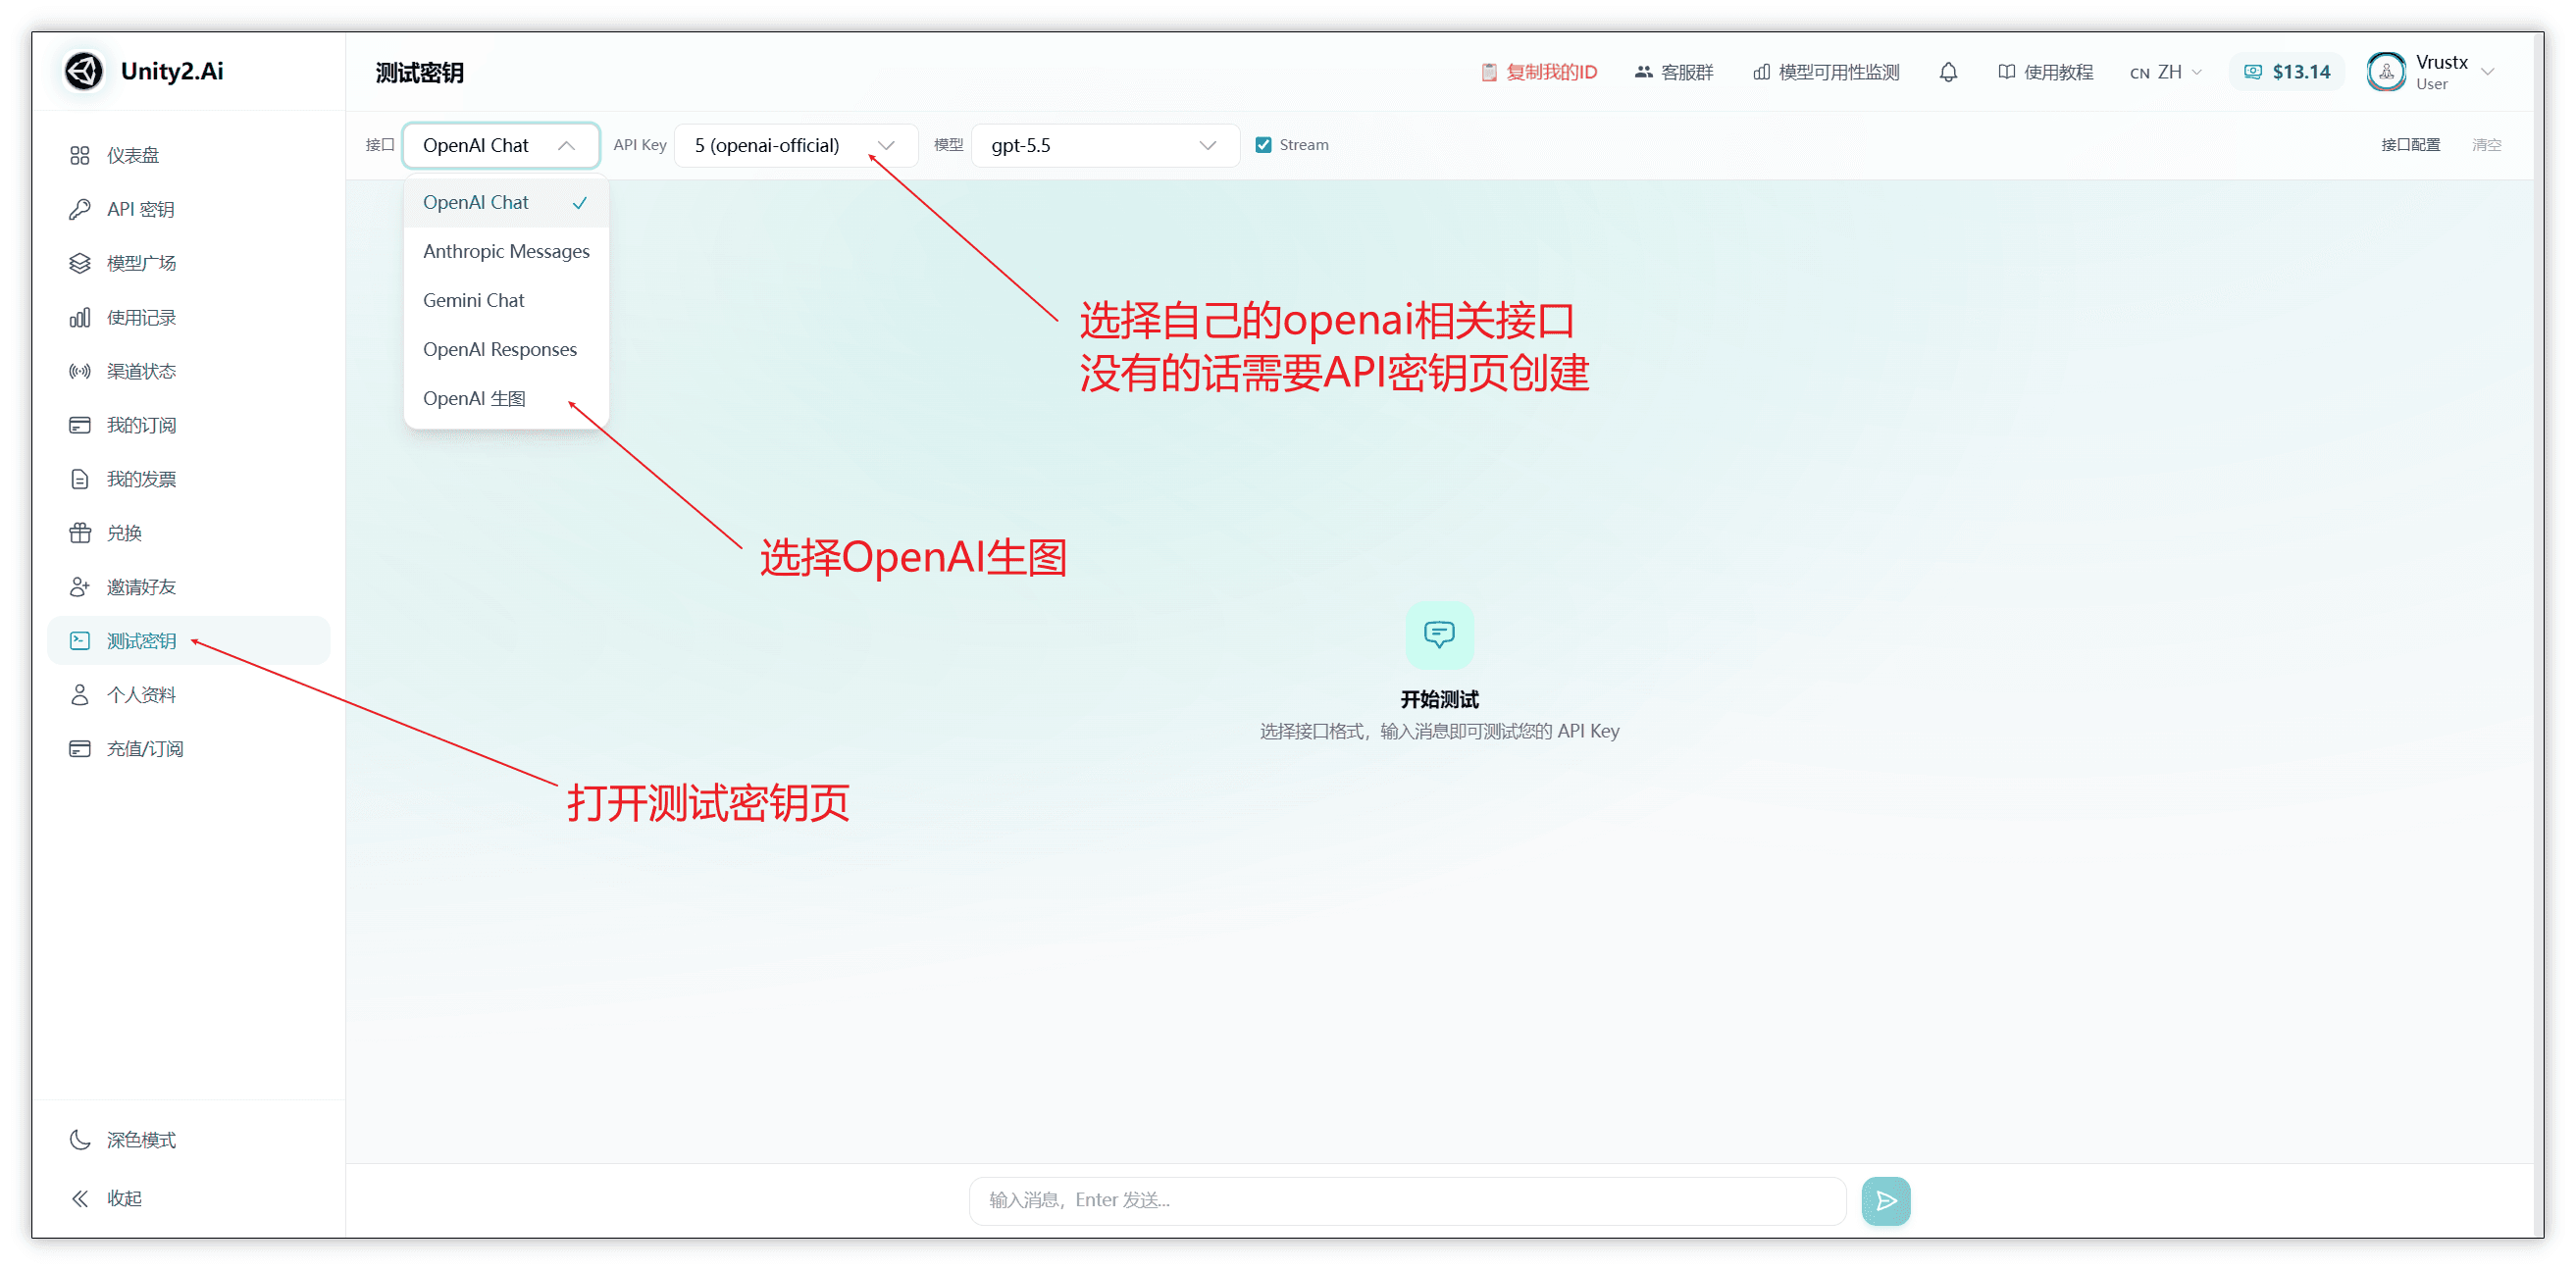The height and width of the screenshot is (1270, 2576).
Task: Click the 复制我的ID link text
Action: click(x=1552, y=72)
